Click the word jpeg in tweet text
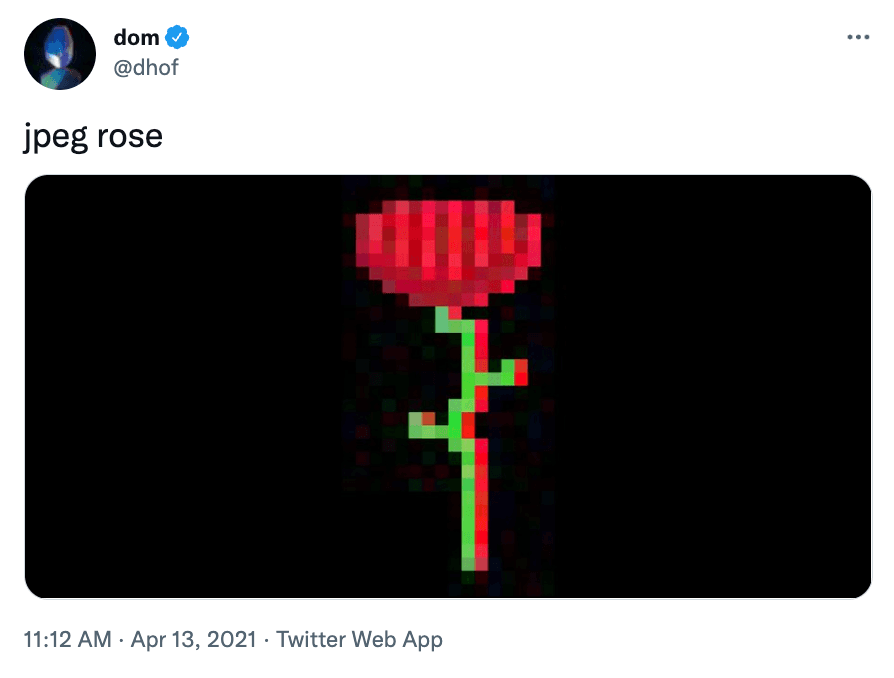Screen dimensions: 894x678 (56, 138)
